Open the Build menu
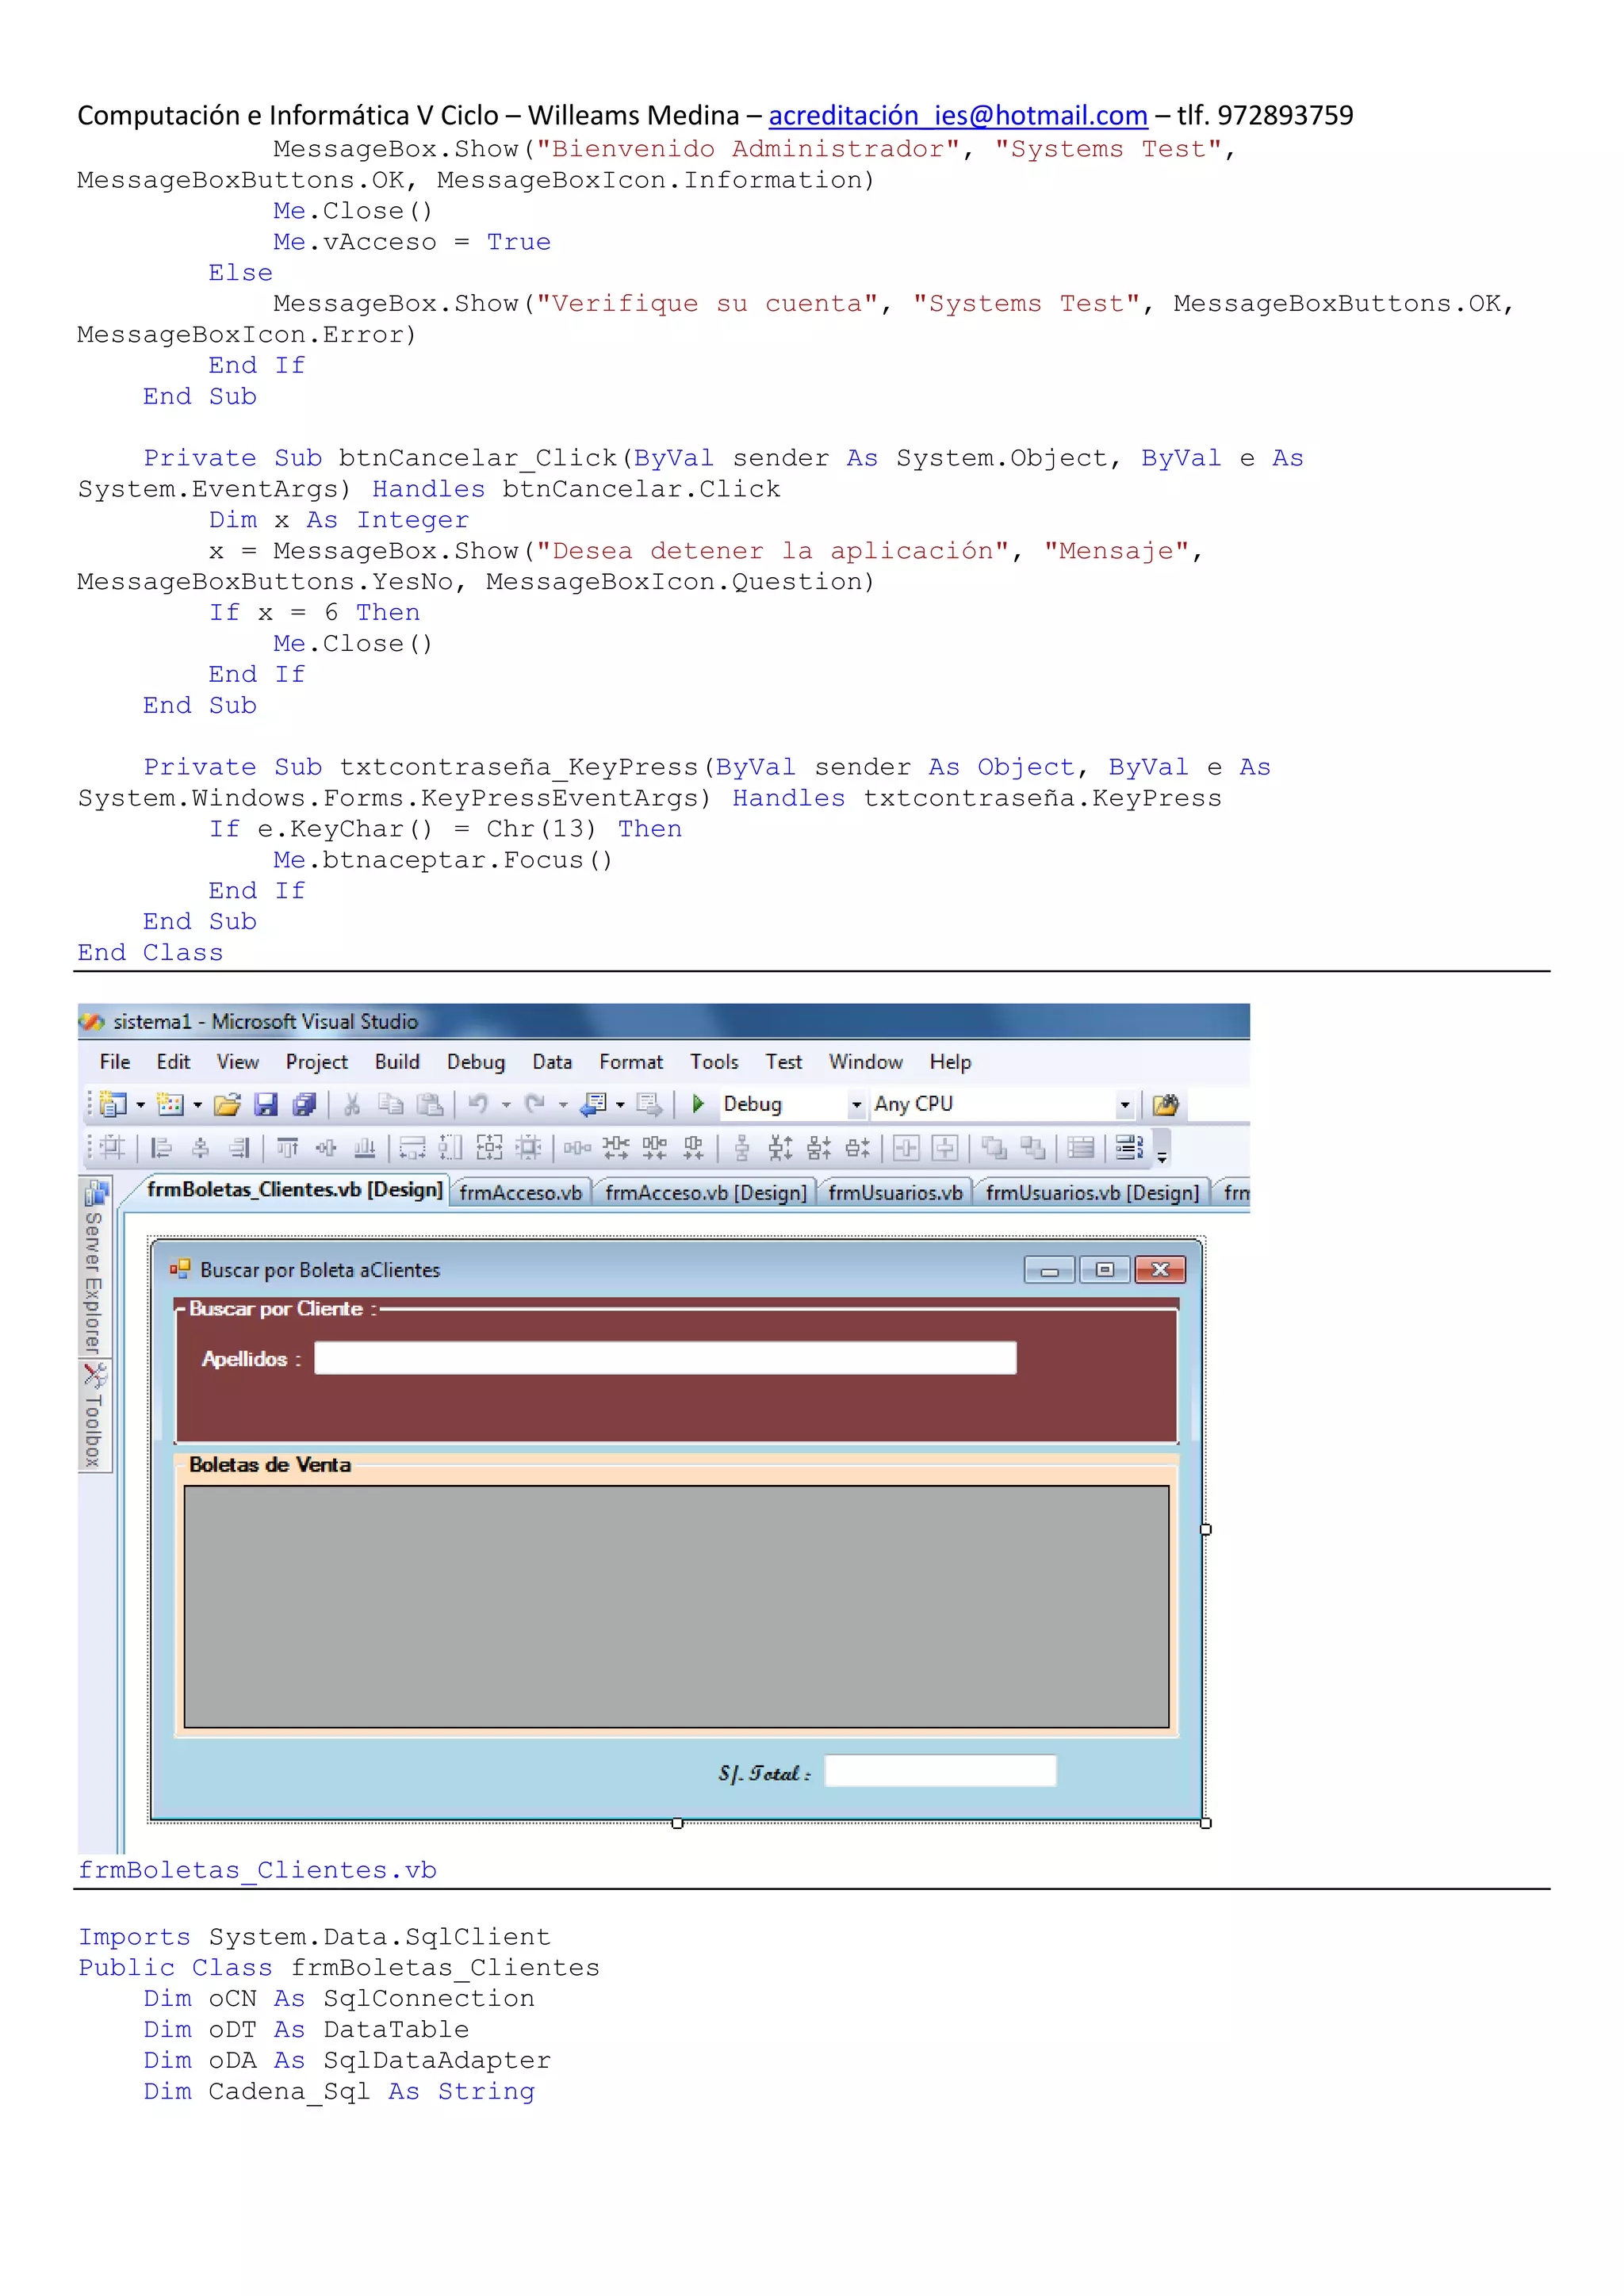The height and width of the screenshot is (2296, 1624). (397, 1062)
